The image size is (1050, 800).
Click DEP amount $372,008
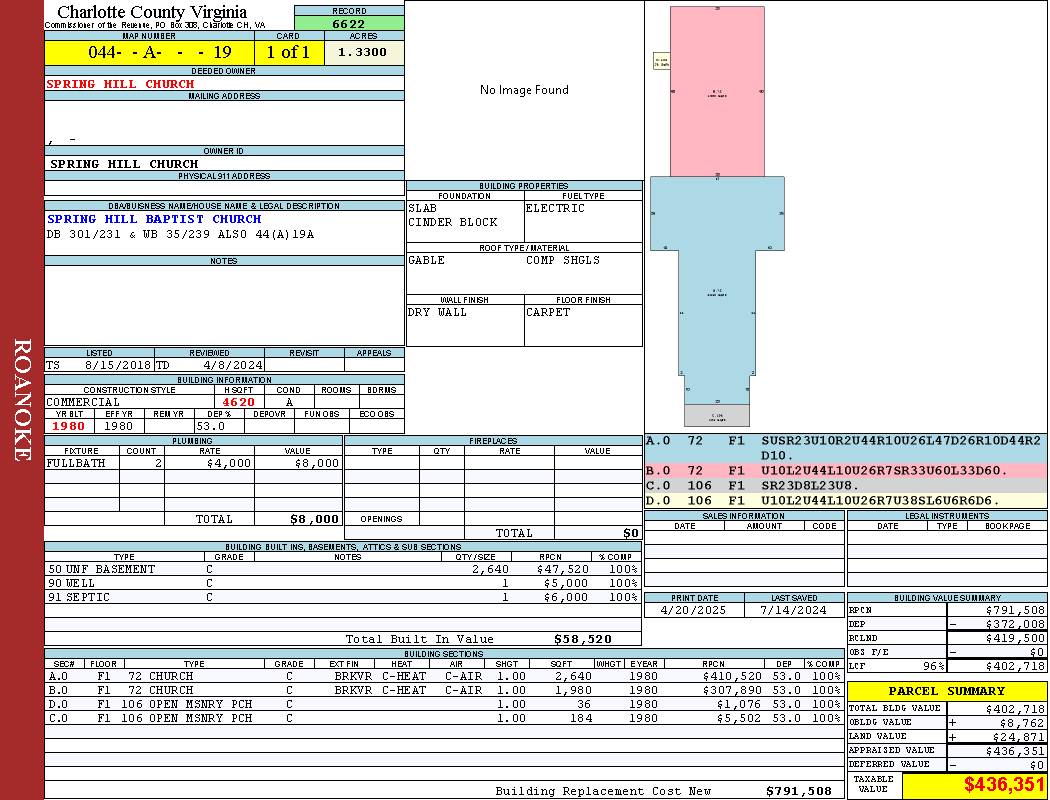tap(1015, 625)
